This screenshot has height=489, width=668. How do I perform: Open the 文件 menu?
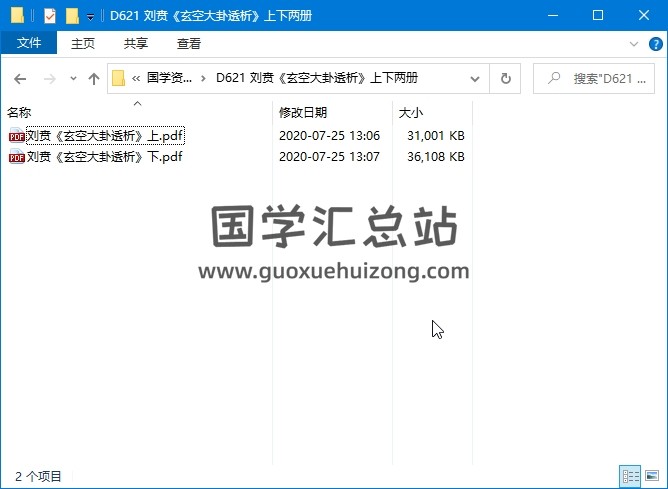(29, 44)
